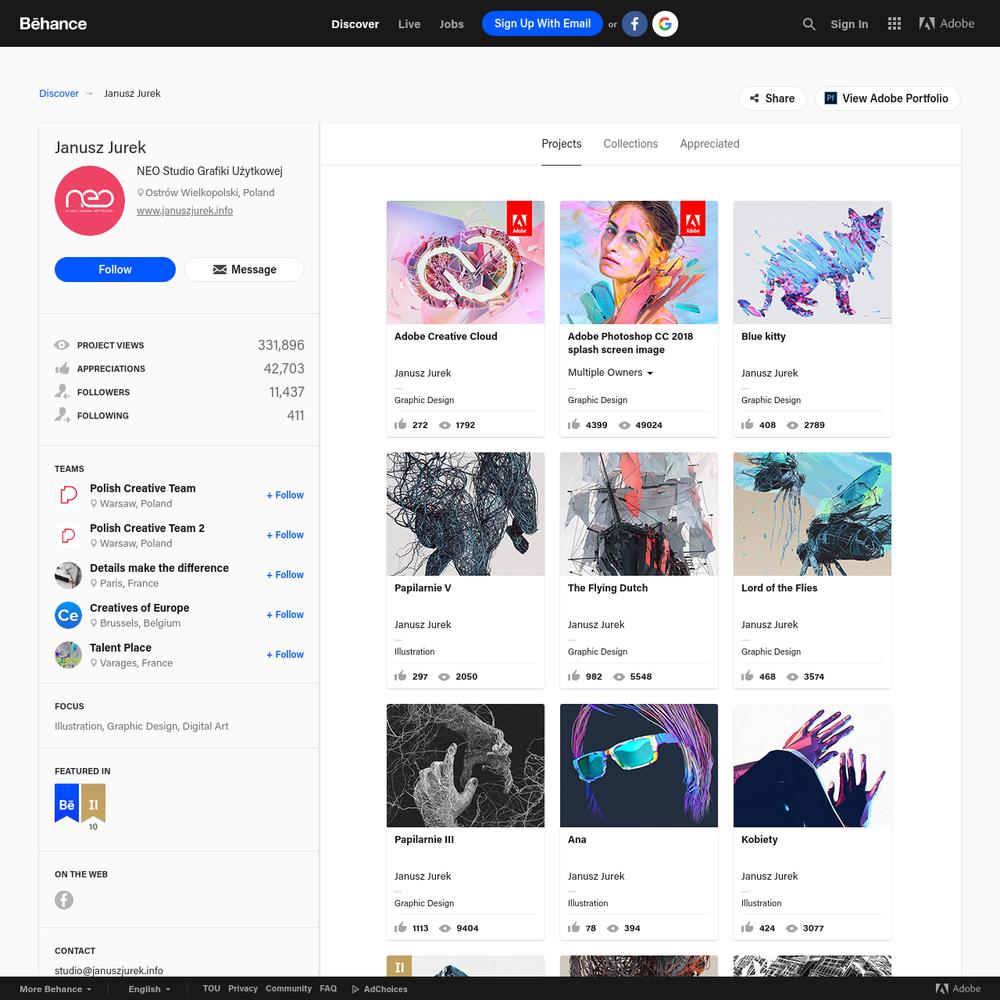Click appreciate thumb icon on Ana card
This screenshot has width=1000, height=1000.
tap(573, 927)
